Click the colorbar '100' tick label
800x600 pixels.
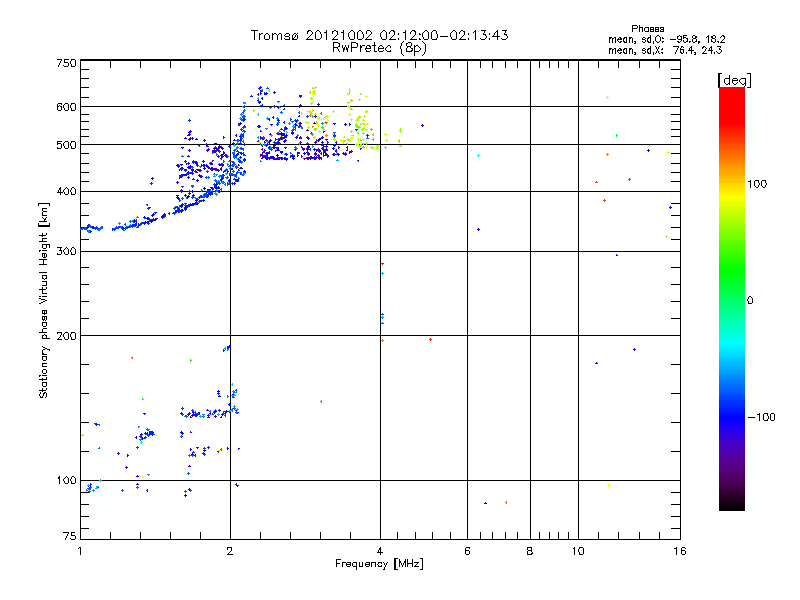coord(757,184)
